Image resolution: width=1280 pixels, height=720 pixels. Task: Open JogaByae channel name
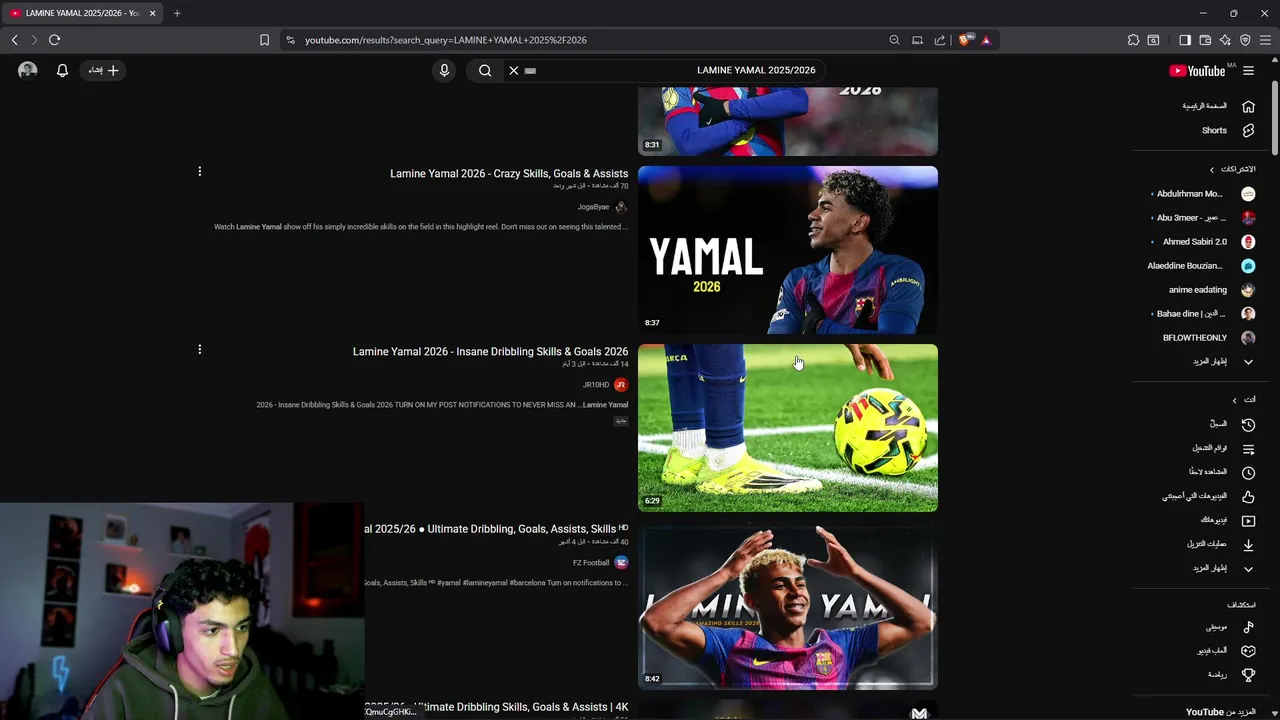[x=593, y=207]
